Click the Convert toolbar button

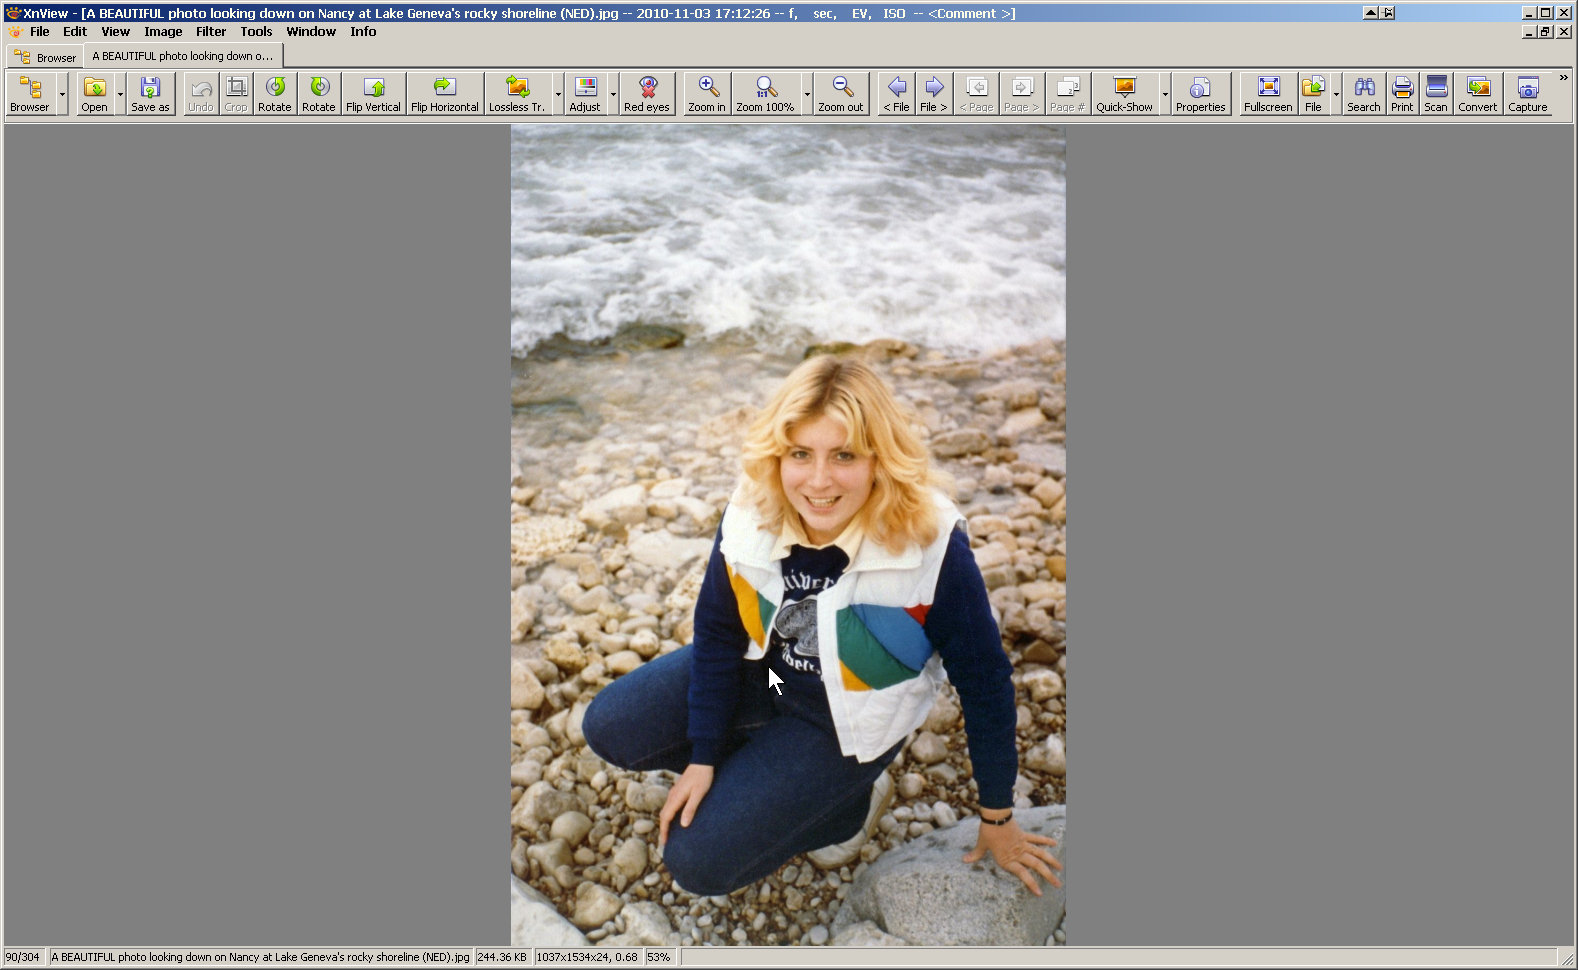(x=1477, y=94)
